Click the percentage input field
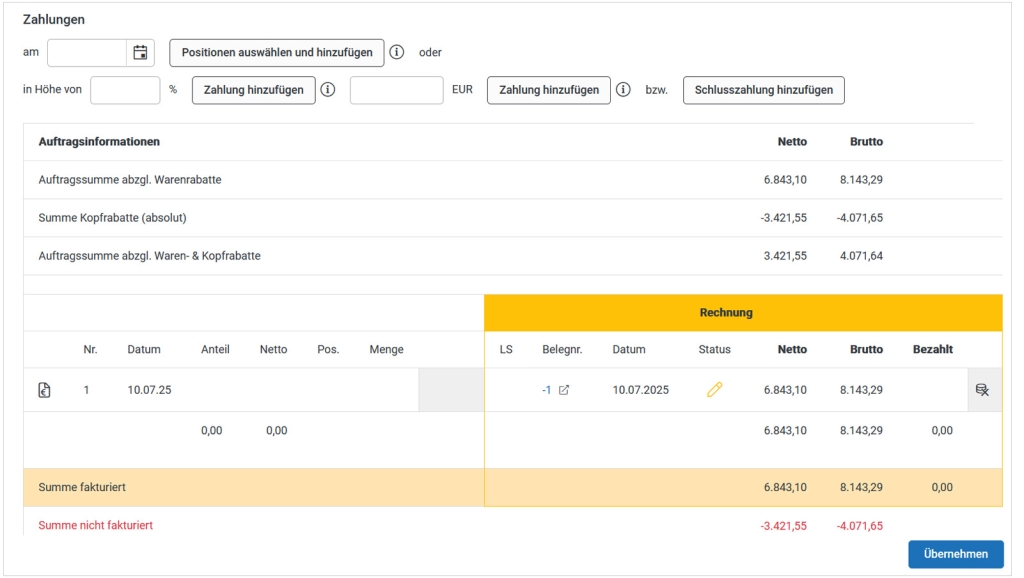1024x578 pixels. click(125, 90)
